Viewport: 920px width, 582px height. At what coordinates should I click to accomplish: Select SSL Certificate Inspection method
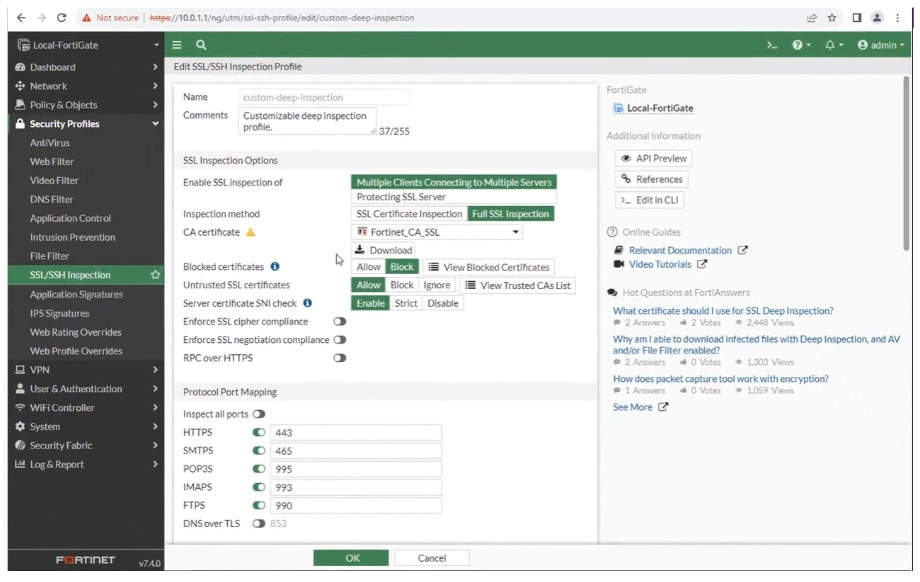(x=409, y=214)
